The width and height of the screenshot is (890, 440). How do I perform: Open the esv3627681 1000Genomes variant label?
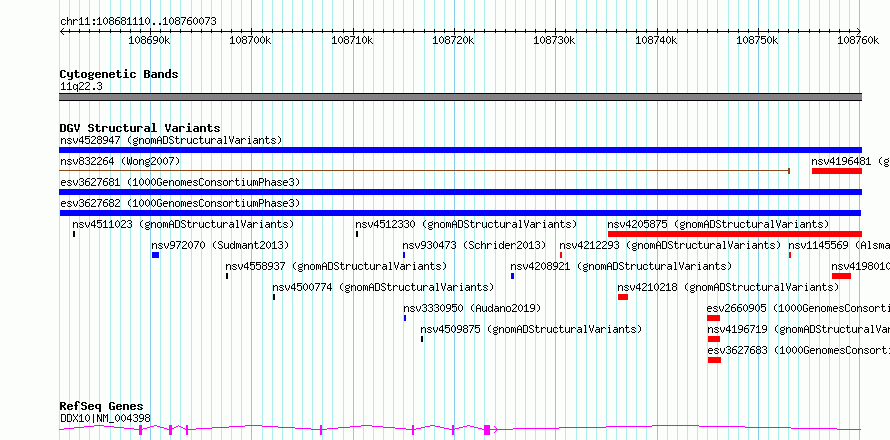click(x=180, y=182)
